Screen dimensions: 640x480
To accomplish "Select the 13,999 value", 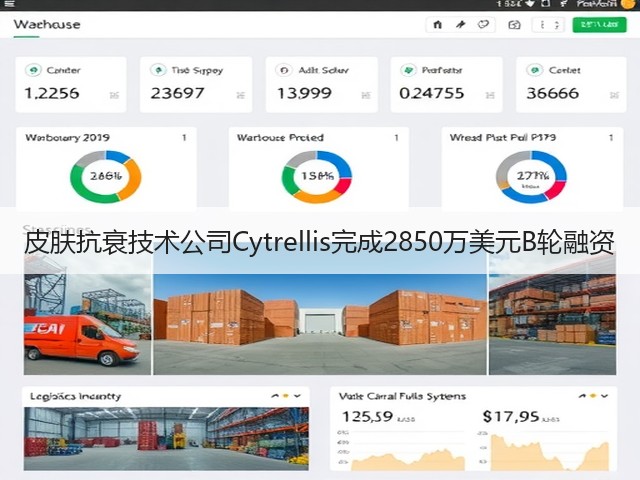I will [304, 93].
